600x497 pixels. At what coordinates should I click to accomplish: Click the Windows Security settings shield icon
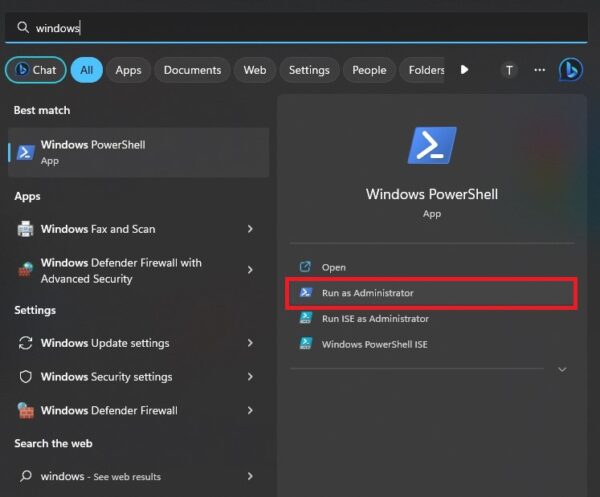pyautogui.click(x=26, y=377)
